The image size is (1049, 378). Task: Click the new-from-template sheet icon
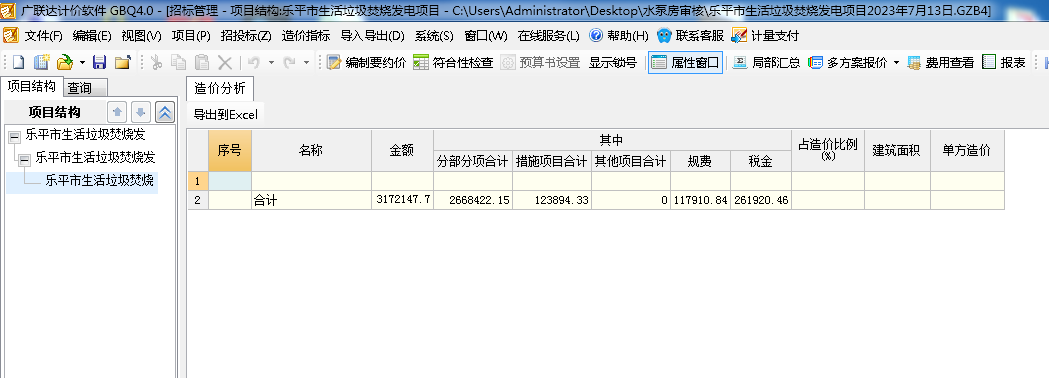(x=41, y=63)
